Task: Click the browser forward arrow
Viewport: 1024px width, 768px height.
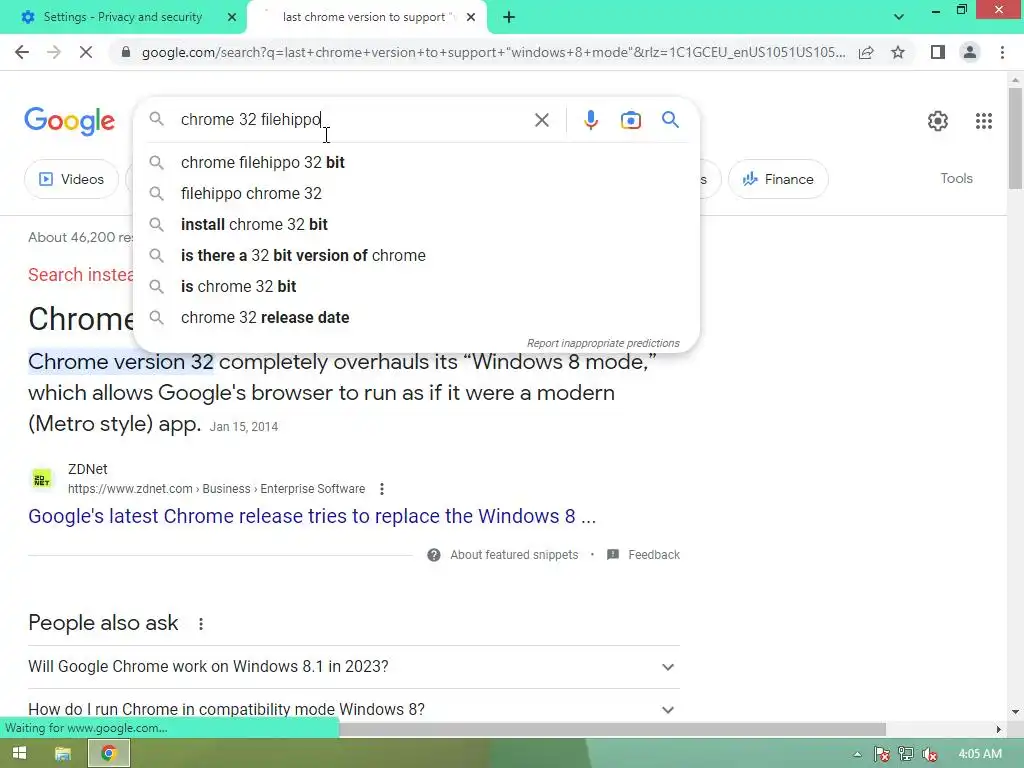Action: [54, 52]
